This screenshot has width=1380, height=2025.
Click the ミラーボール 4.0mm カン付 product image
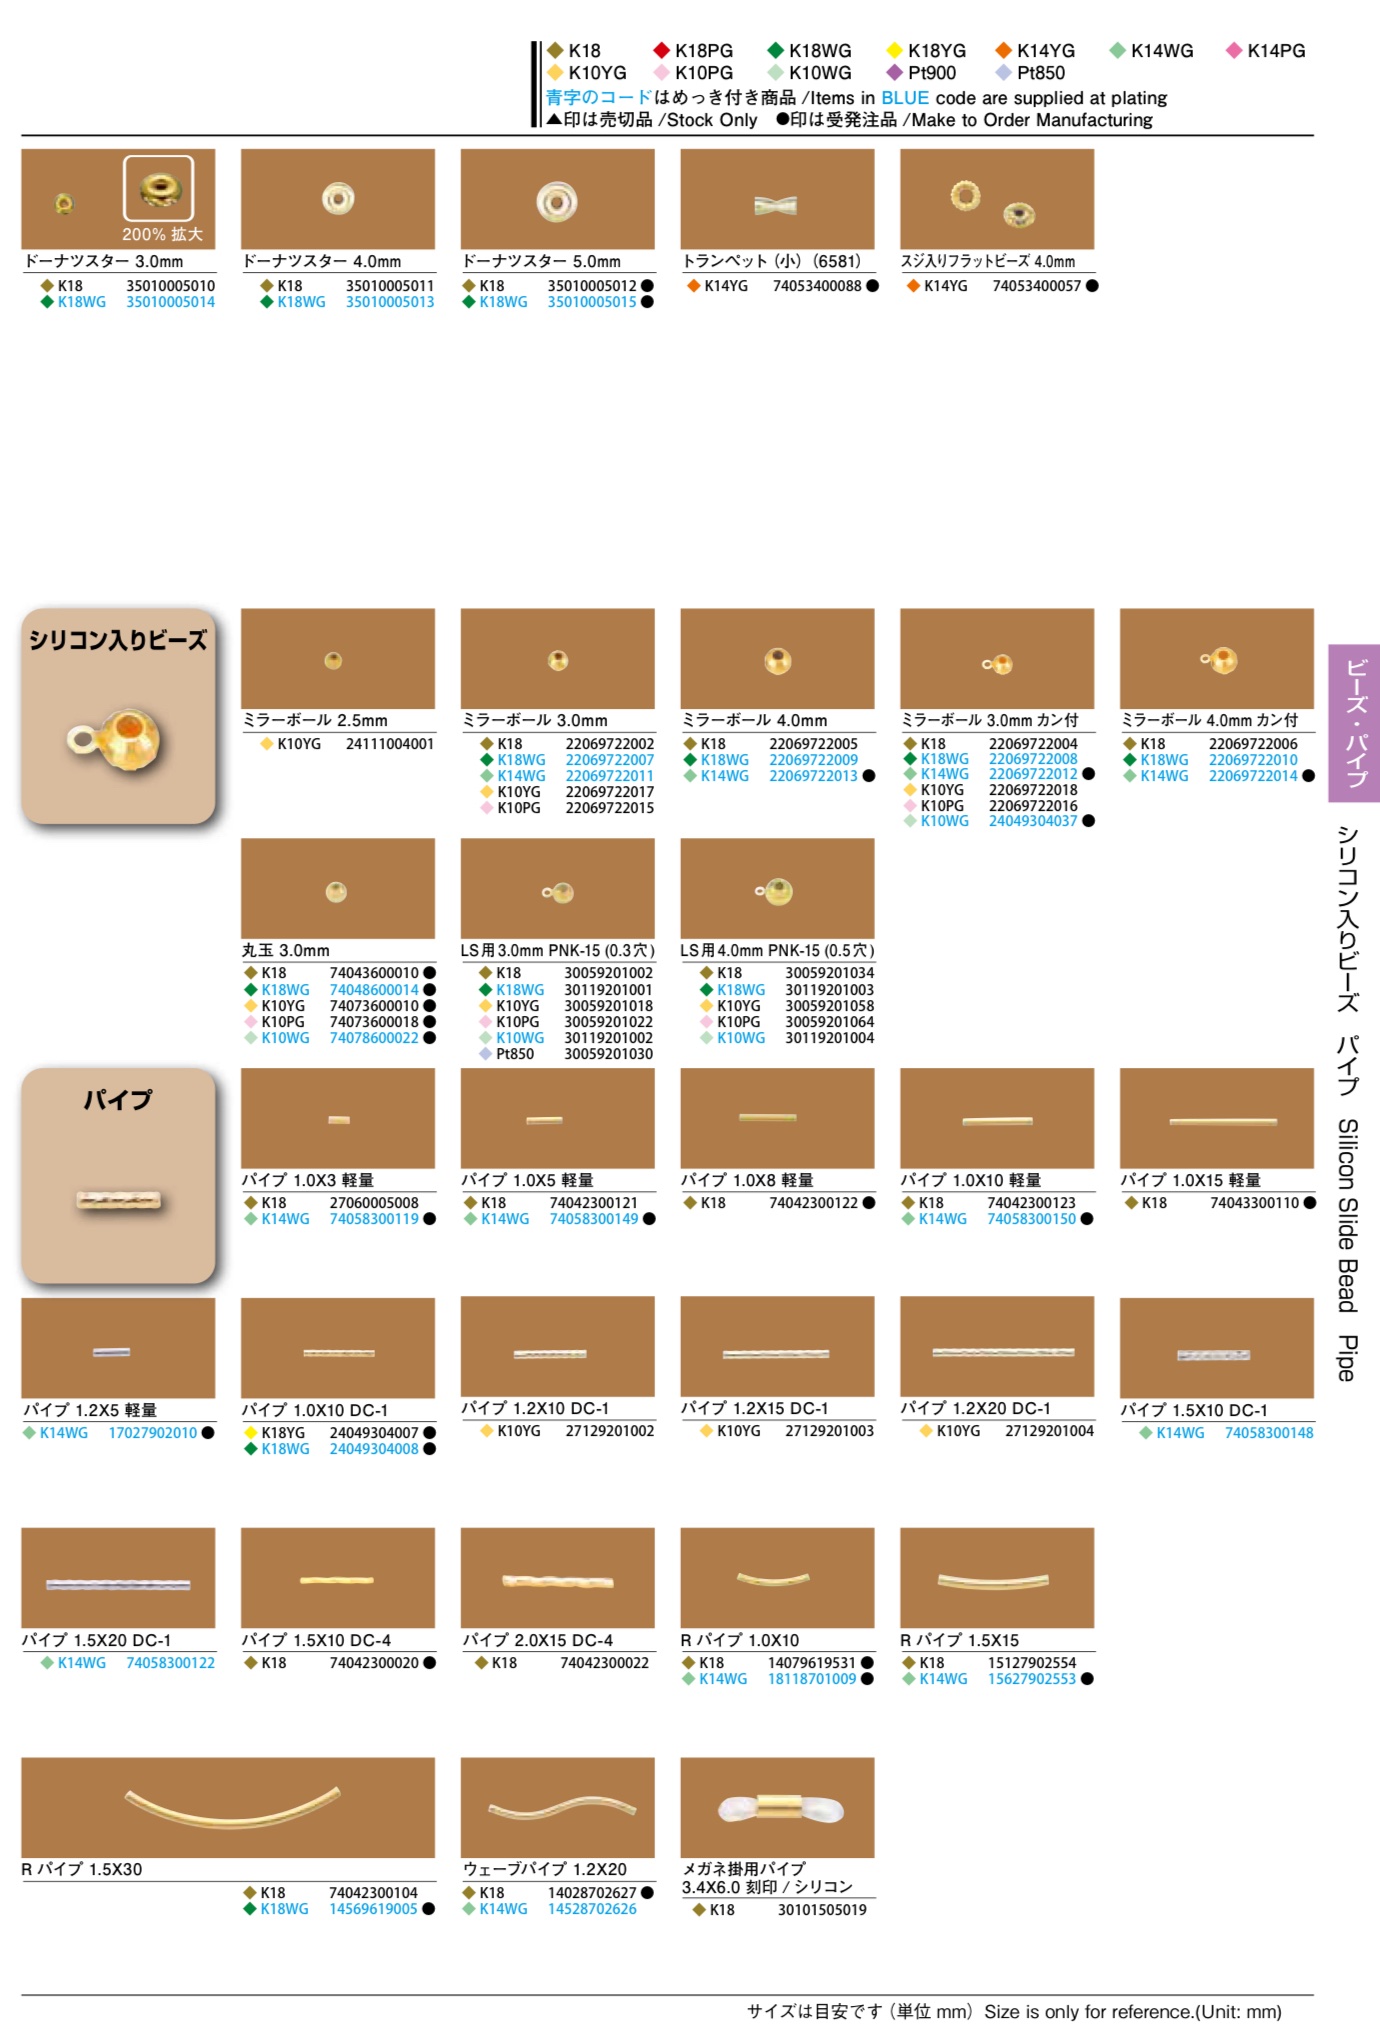tap(1216, 659)
